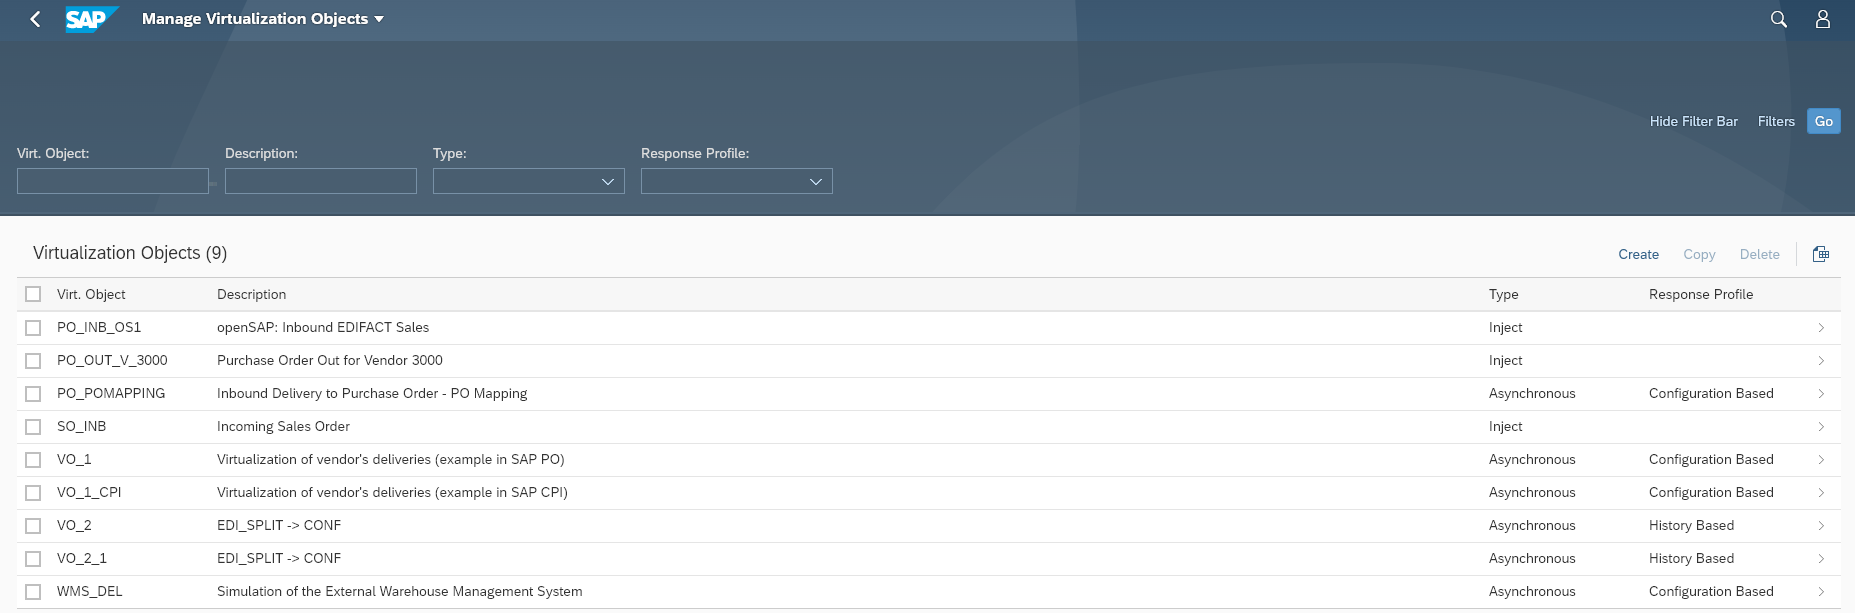Open the search magnifier icon

click(x=1778, y=19)
